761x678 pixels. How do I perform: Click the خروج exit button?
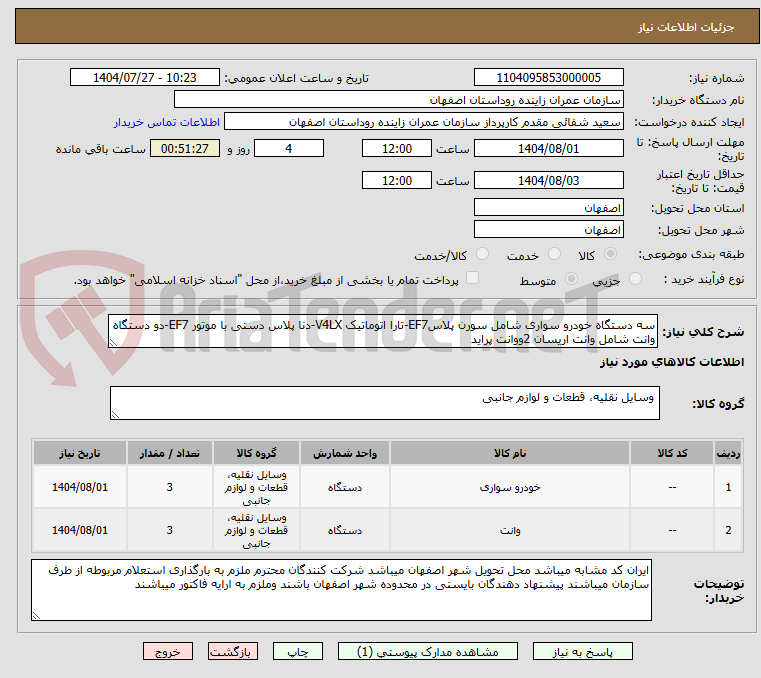coord(167,651)
